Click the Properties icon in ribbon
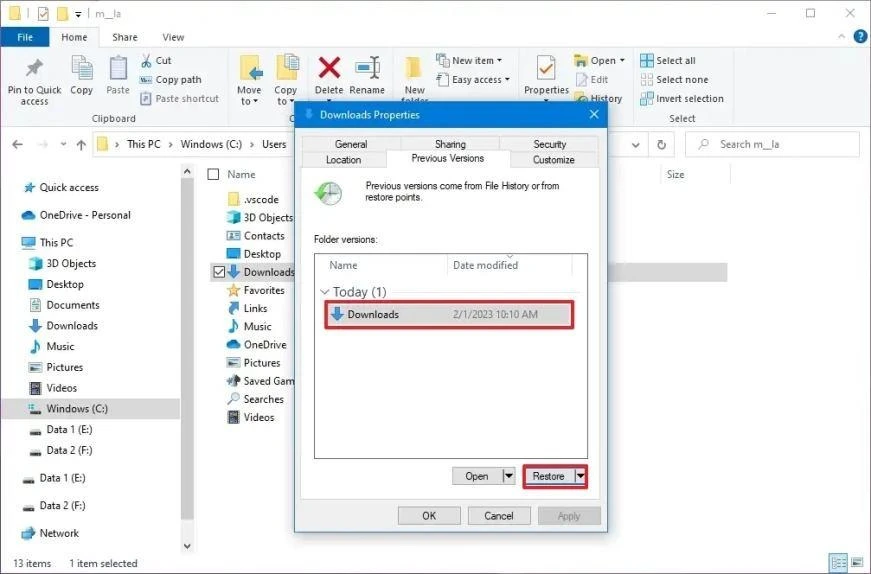 pyautogui.click(x=546, y=68)
